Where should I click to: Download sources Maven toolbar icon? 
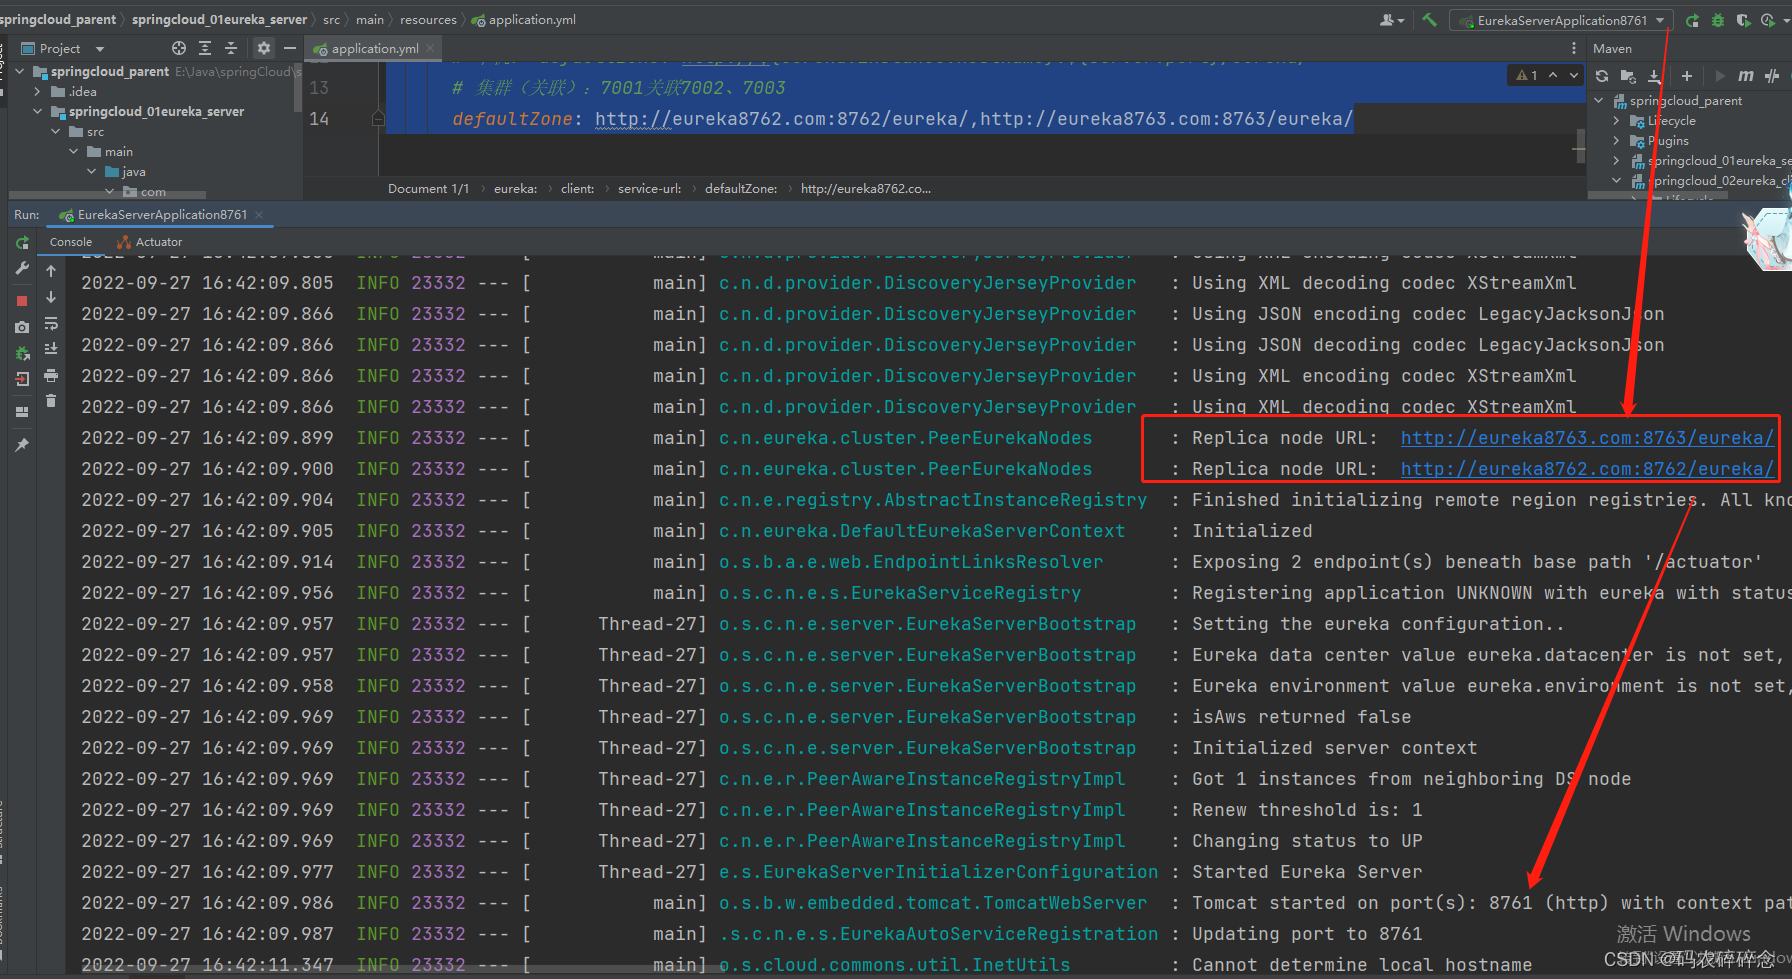point(1654,76)
